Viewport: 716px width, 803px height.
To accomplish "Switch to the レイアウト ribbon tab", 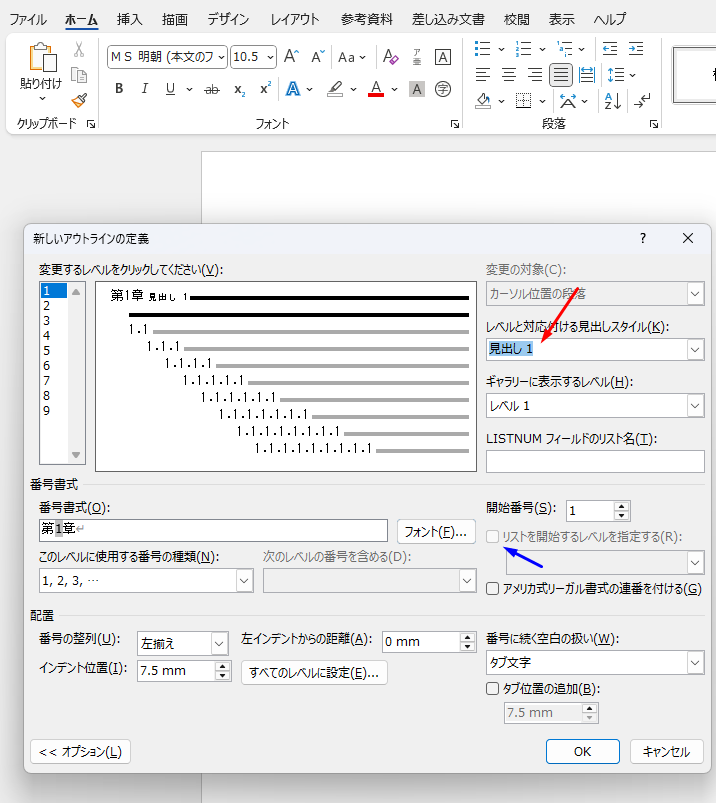I will 295,19.
